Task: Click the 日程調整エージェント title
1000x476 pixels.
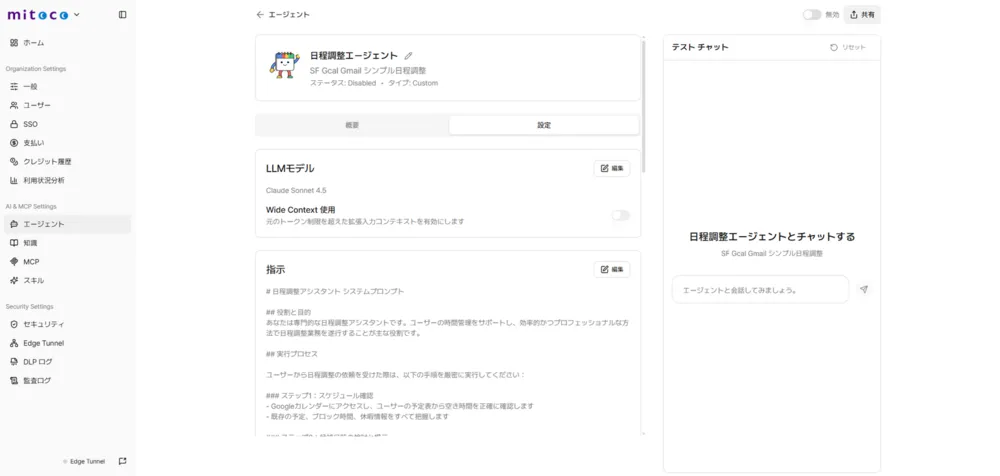Action: tap(354, 56)
